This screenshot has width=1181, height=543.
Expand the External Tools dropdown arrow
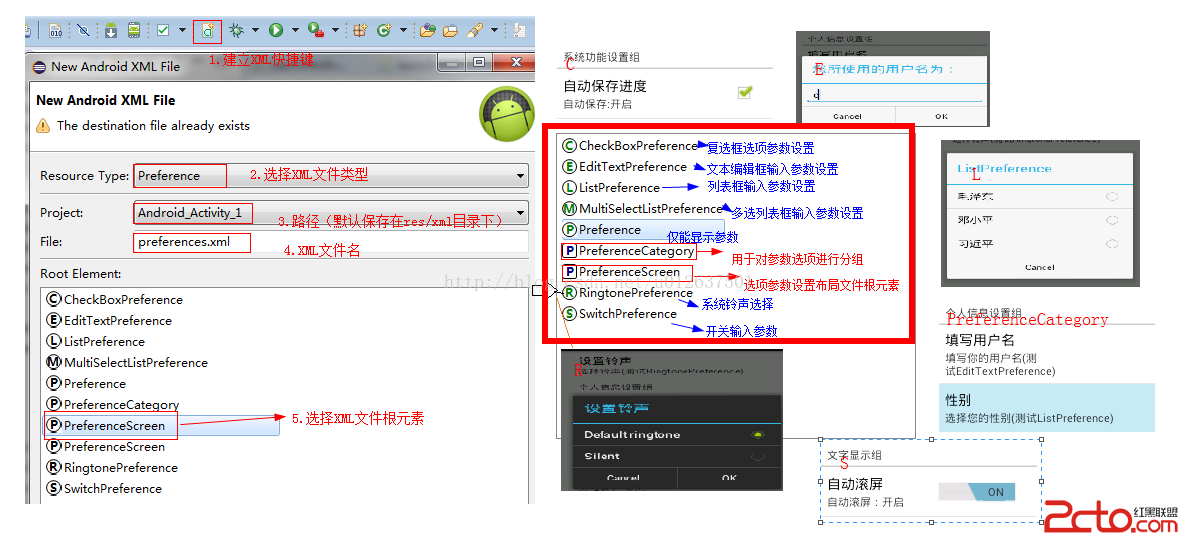(x=335, y=31)
